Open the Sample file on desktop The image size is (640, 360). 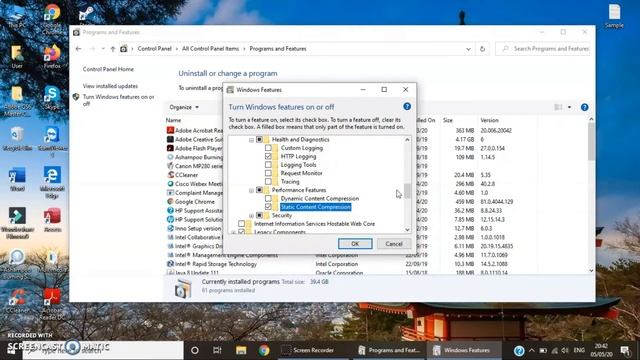point(614,16)
